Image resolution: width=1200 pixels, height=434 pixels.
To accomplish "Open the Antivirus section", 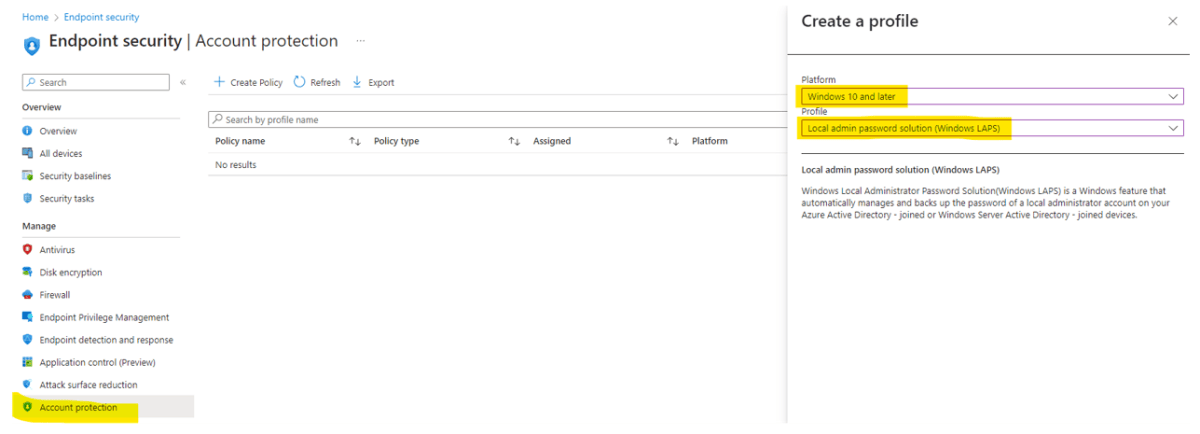I will click(57, 250).
